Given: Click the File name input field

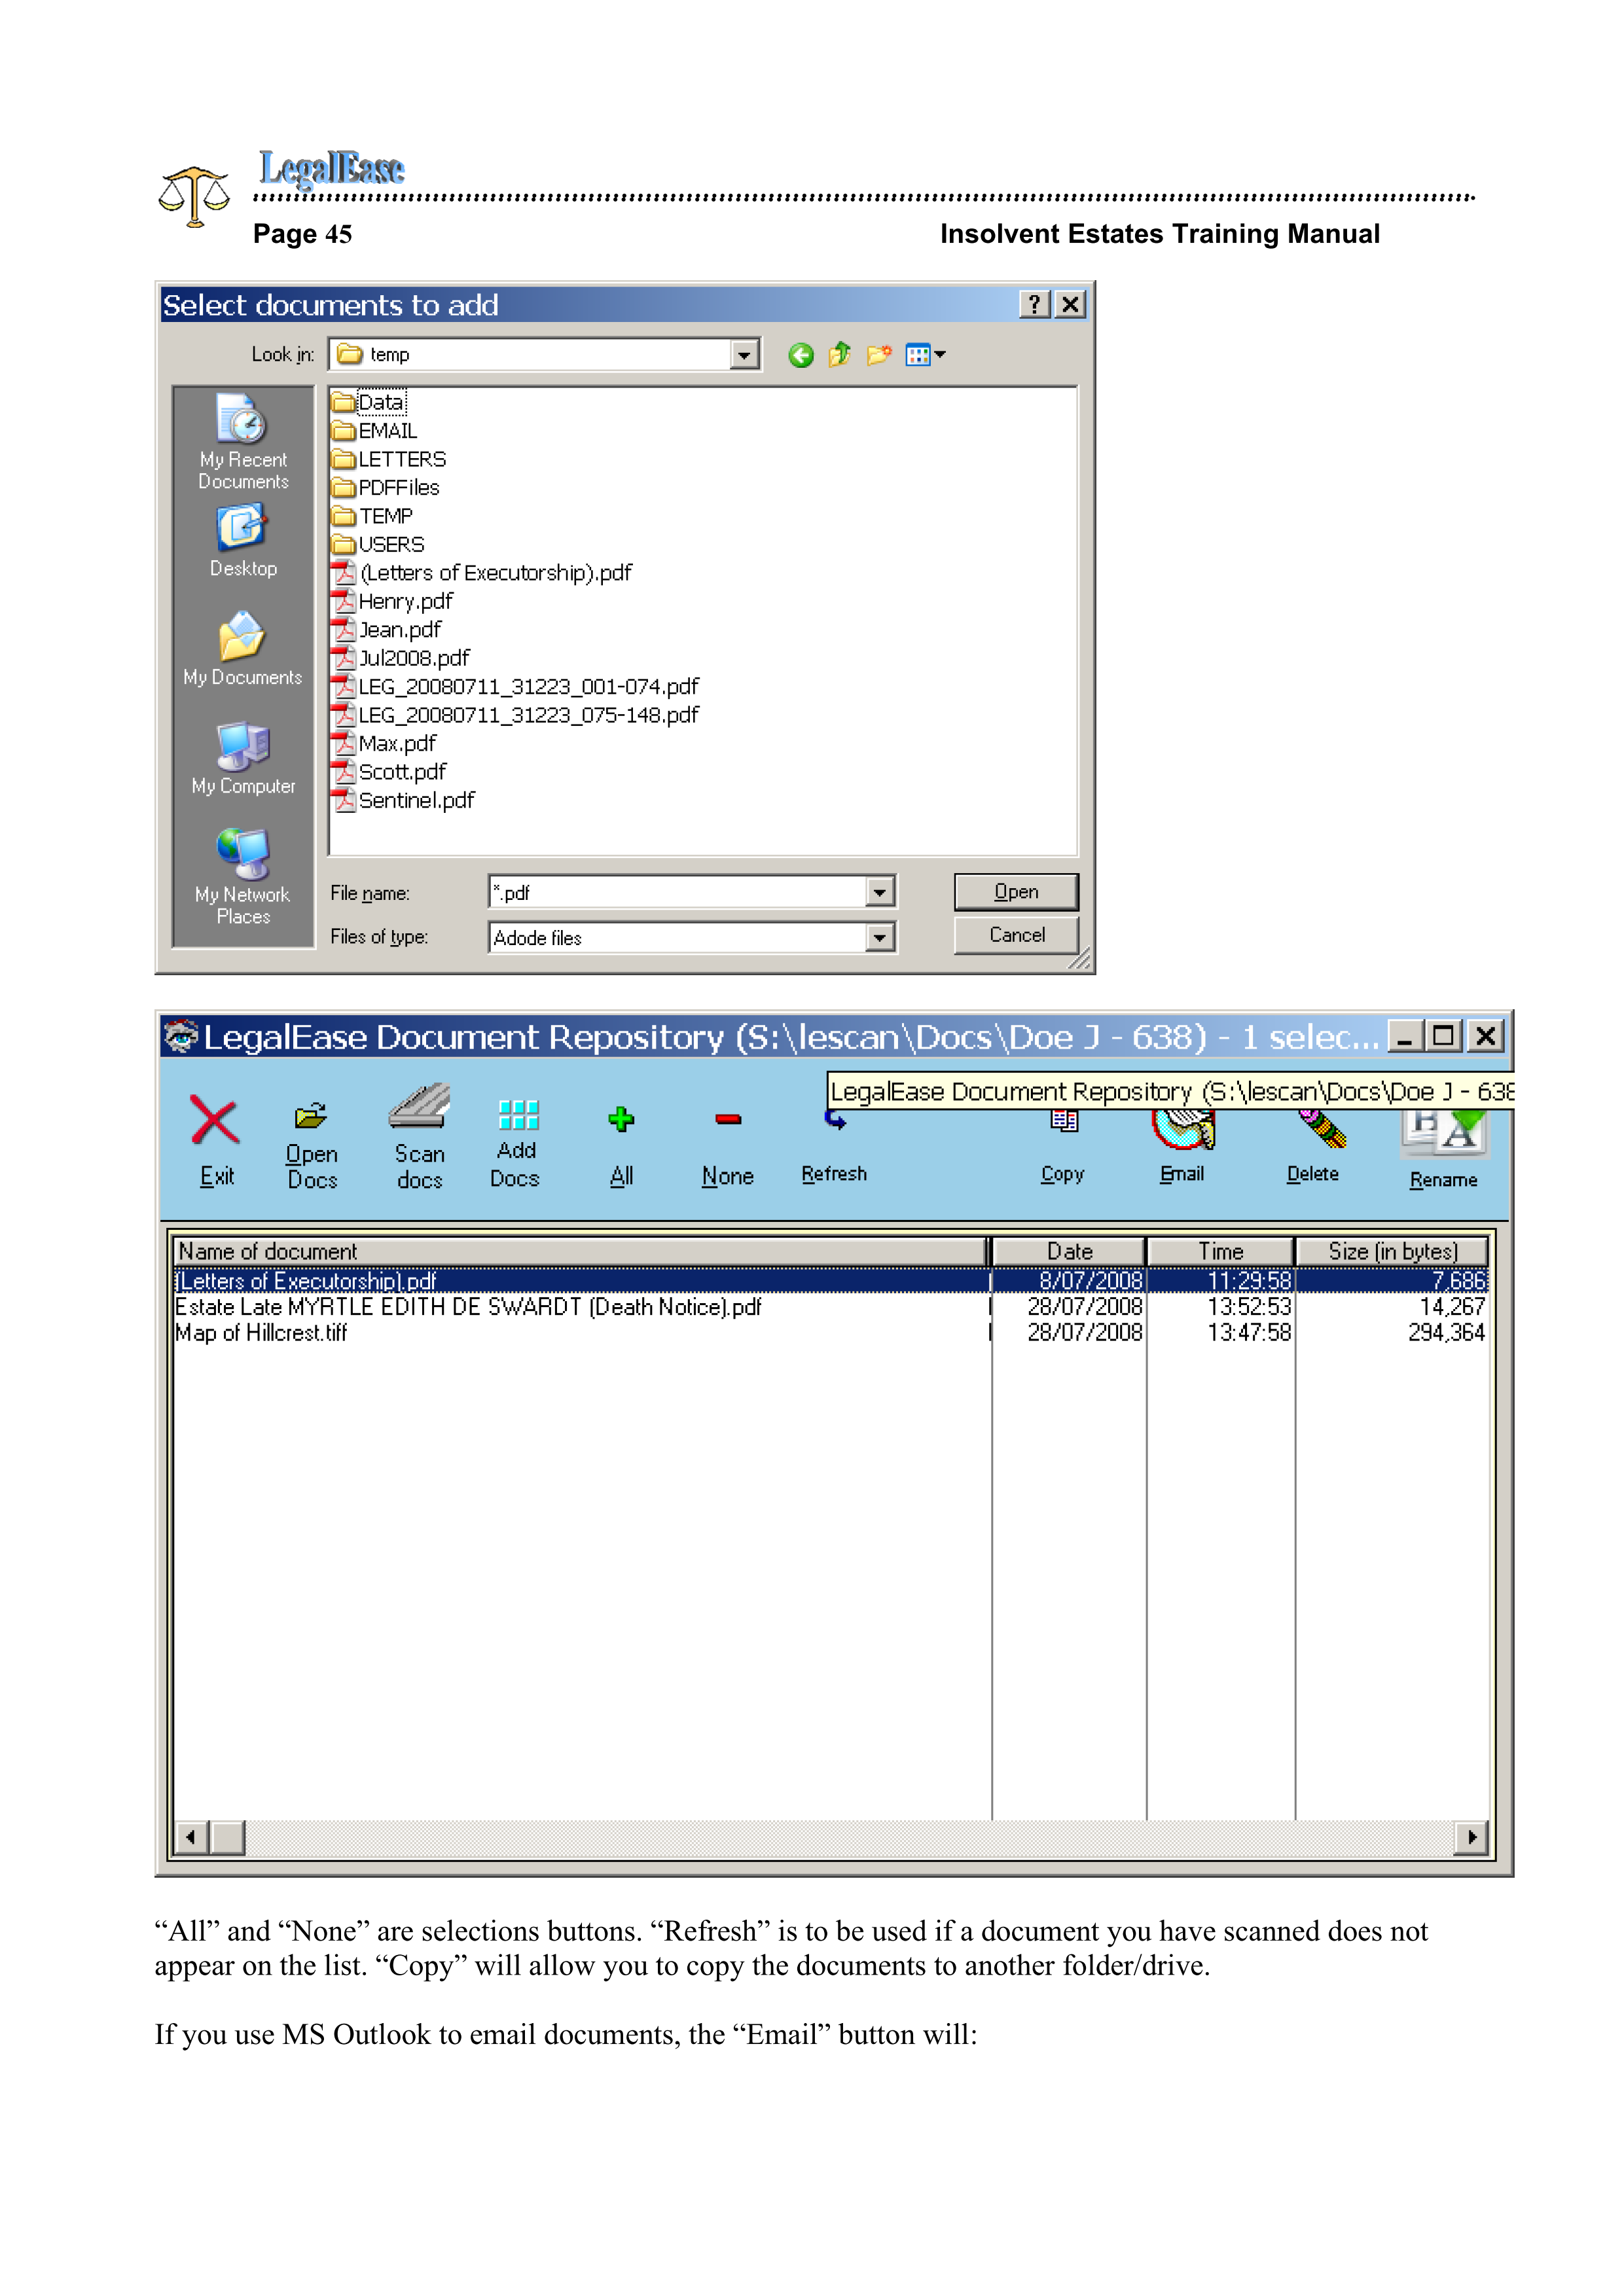Looking at the screenshot, I should tap(678, 892).
